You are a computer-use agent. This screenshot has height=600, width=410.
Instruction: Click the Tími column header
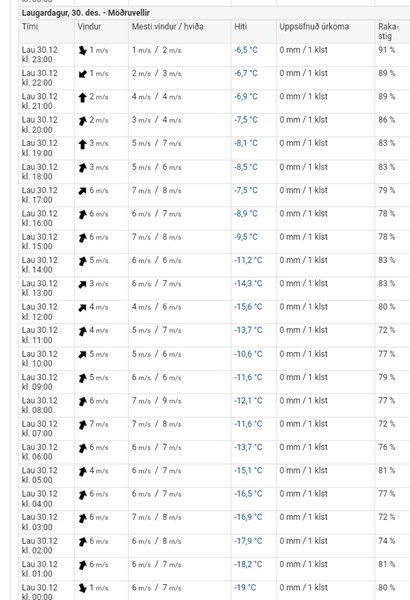30,27
